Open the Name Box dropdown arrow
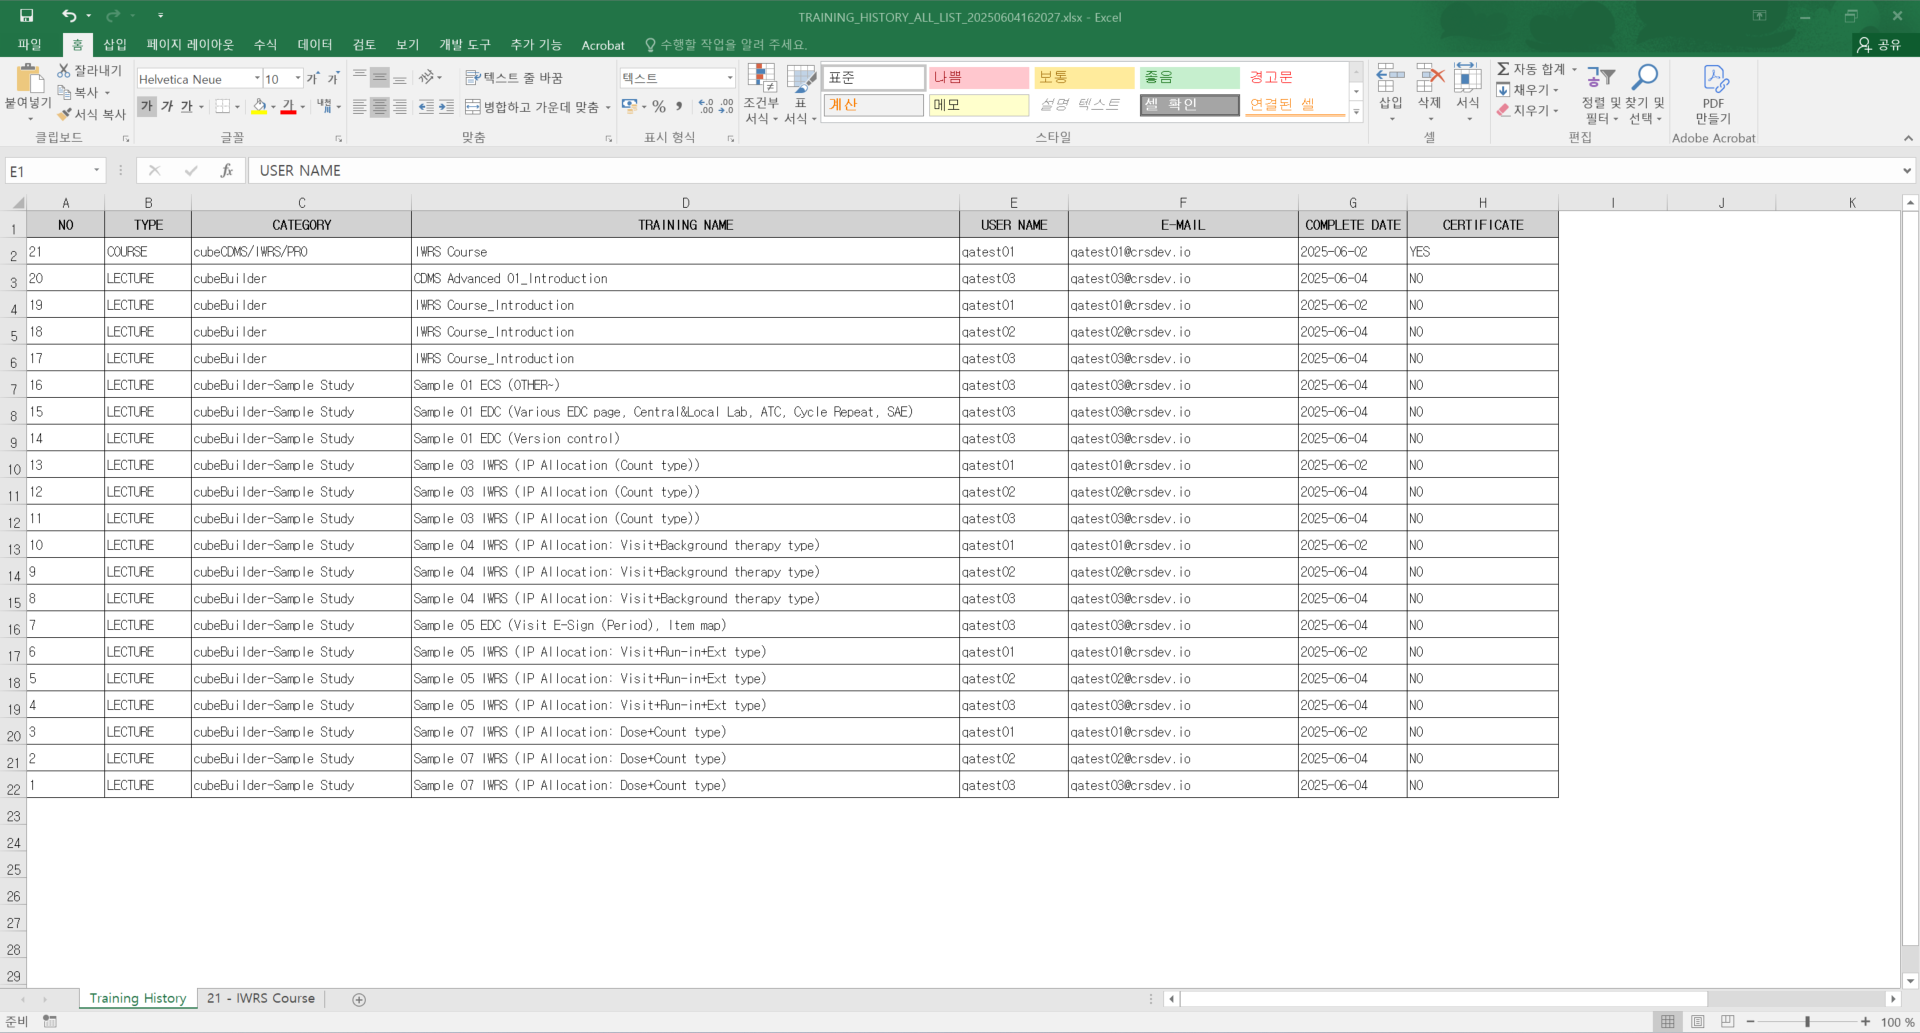The image size is (1920, 1033). pos(96,171)
